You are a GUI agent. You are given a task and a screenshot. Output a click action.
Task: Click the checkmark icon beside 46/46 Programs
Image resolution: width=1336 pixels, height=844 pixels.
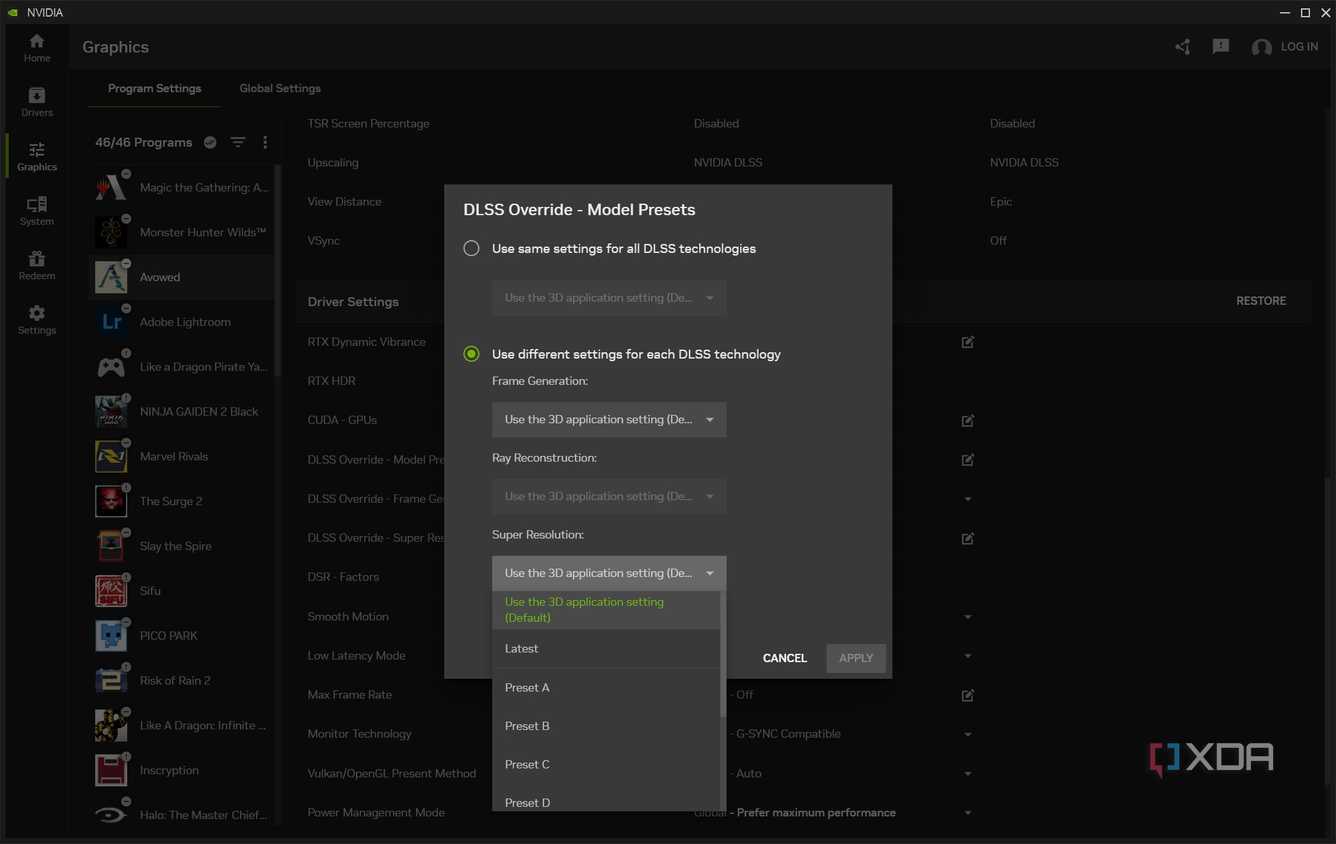pyautogui.click(x=210, y=142)
